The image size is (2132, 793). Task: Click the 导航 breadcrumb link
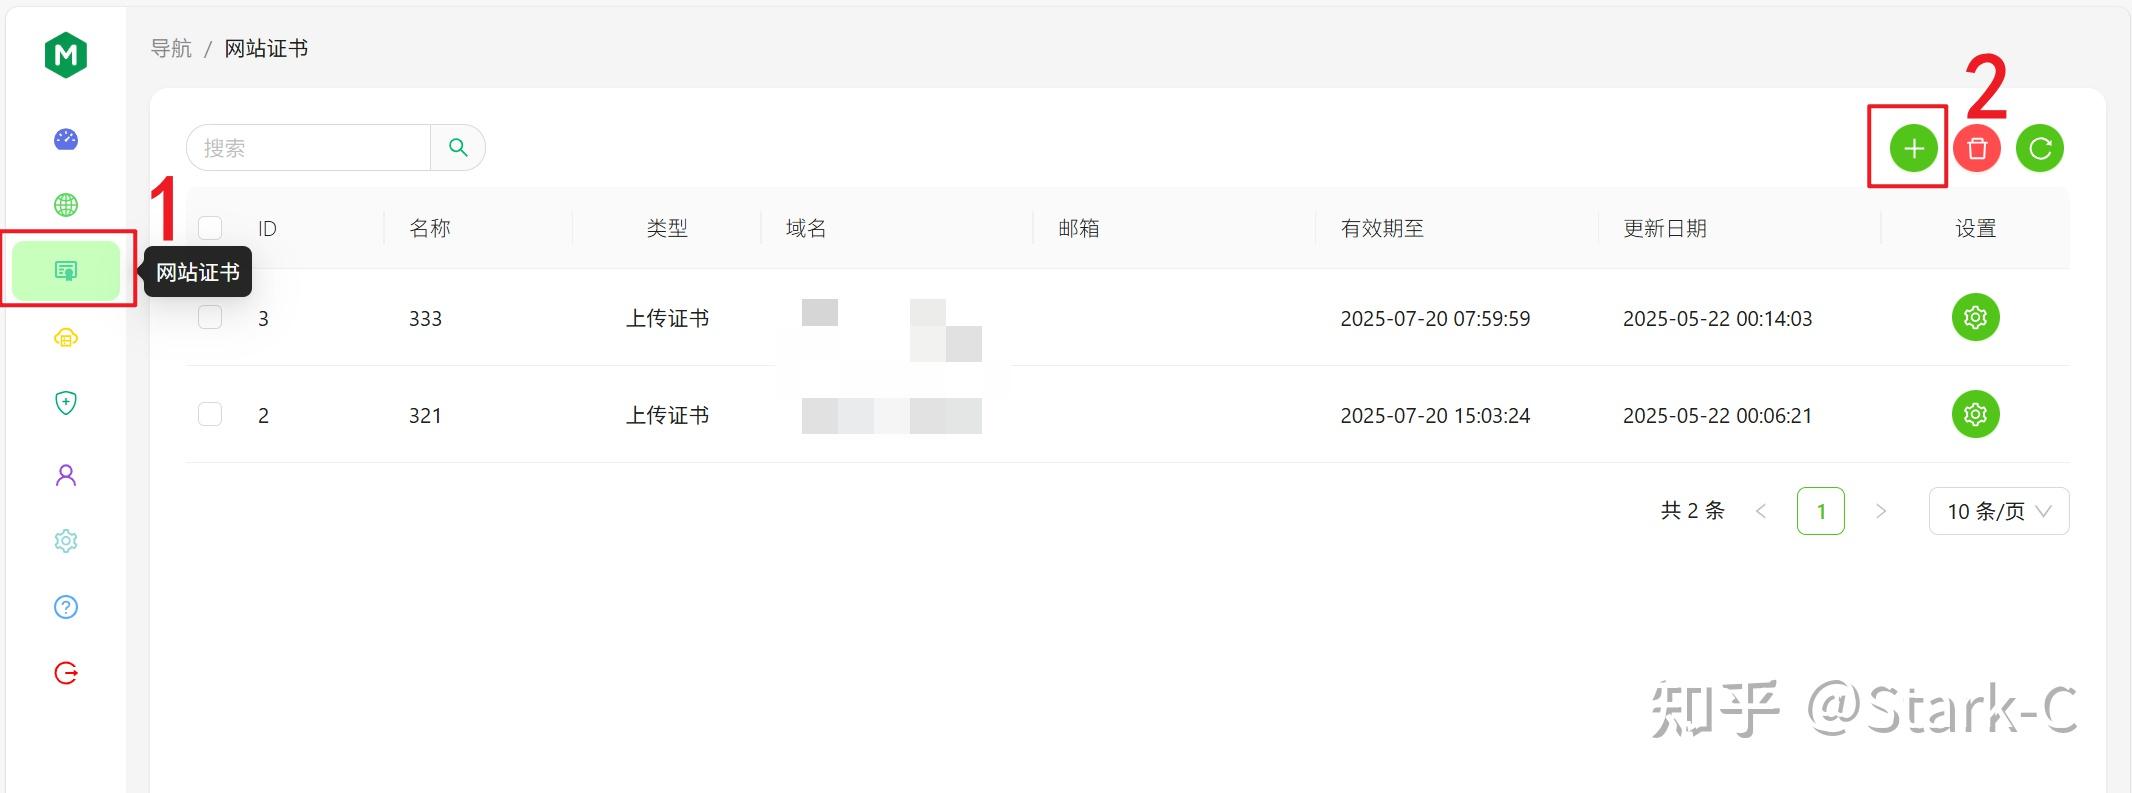coord(171,48)
